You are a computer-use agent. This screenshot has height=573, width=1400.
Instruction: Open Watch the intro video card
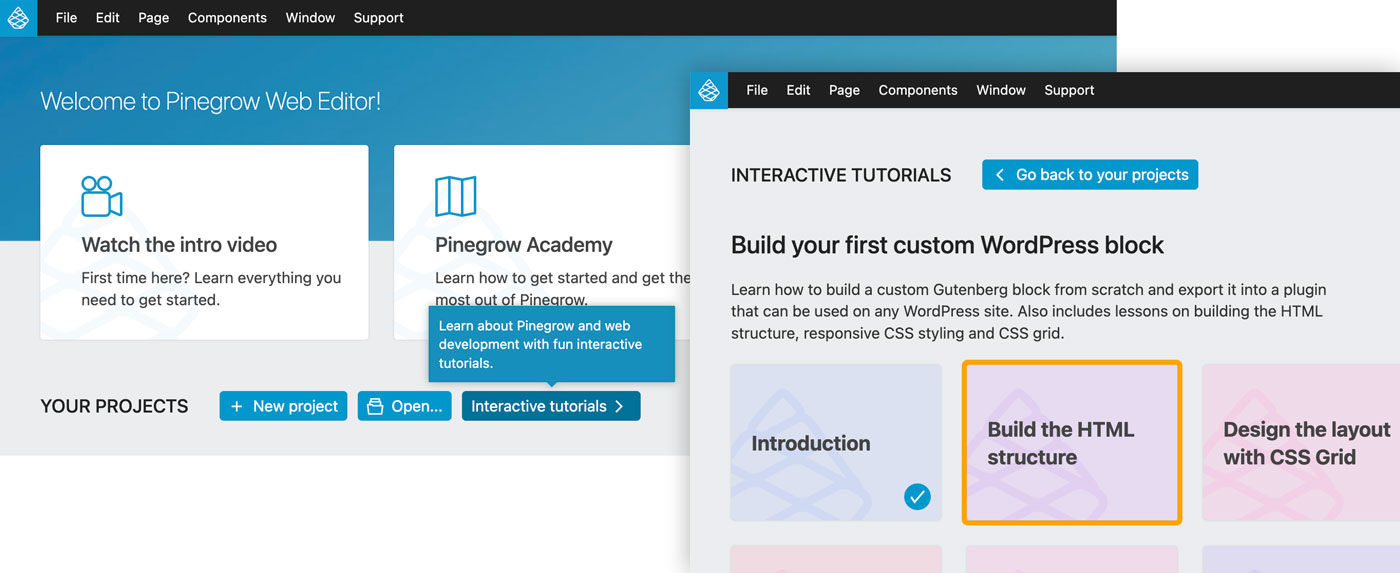(204, 243)
